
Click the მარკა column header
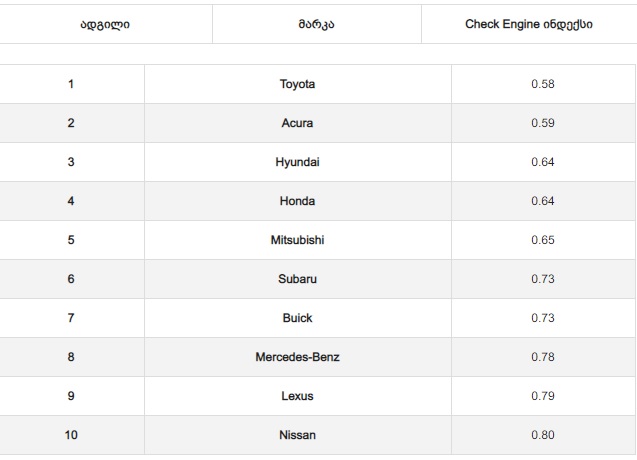pos(316,24)
